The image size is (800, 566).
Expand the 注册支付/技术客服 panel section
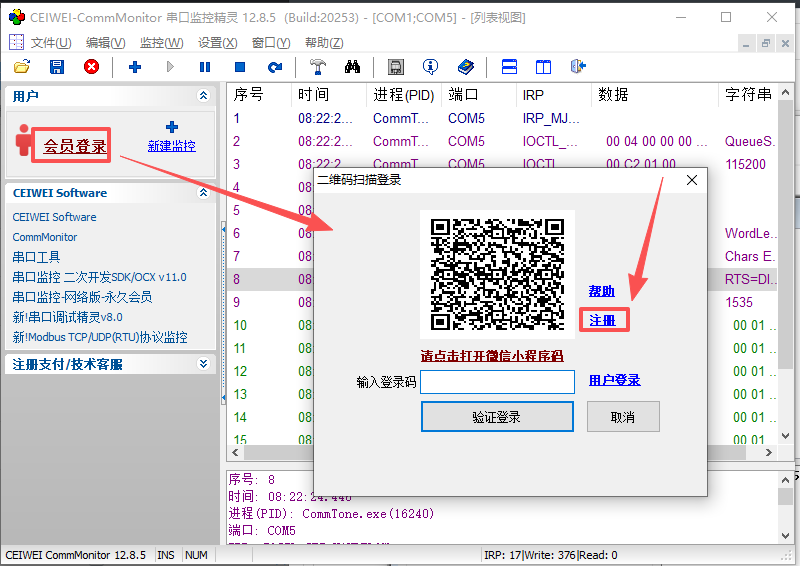click(204, 364)
